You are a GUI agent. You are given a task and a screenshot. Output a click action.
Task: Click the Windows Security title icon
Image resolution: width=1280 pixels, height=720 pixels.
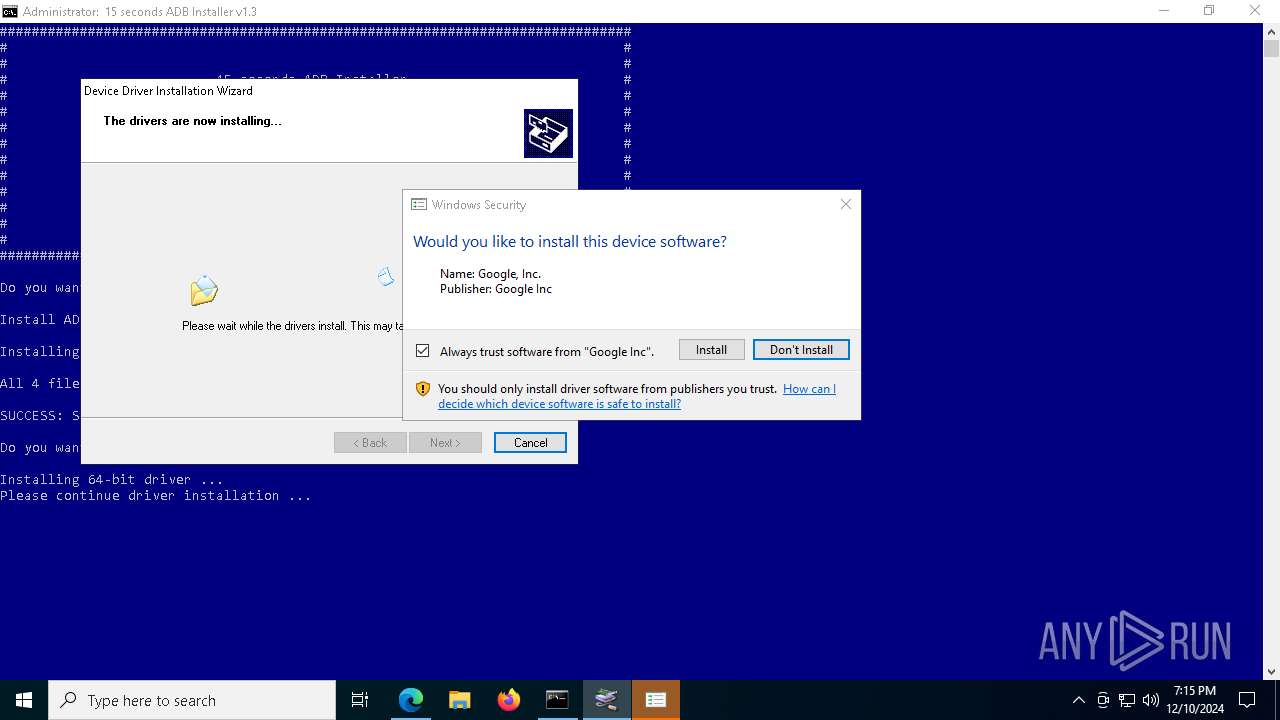(x=420, y=204)
